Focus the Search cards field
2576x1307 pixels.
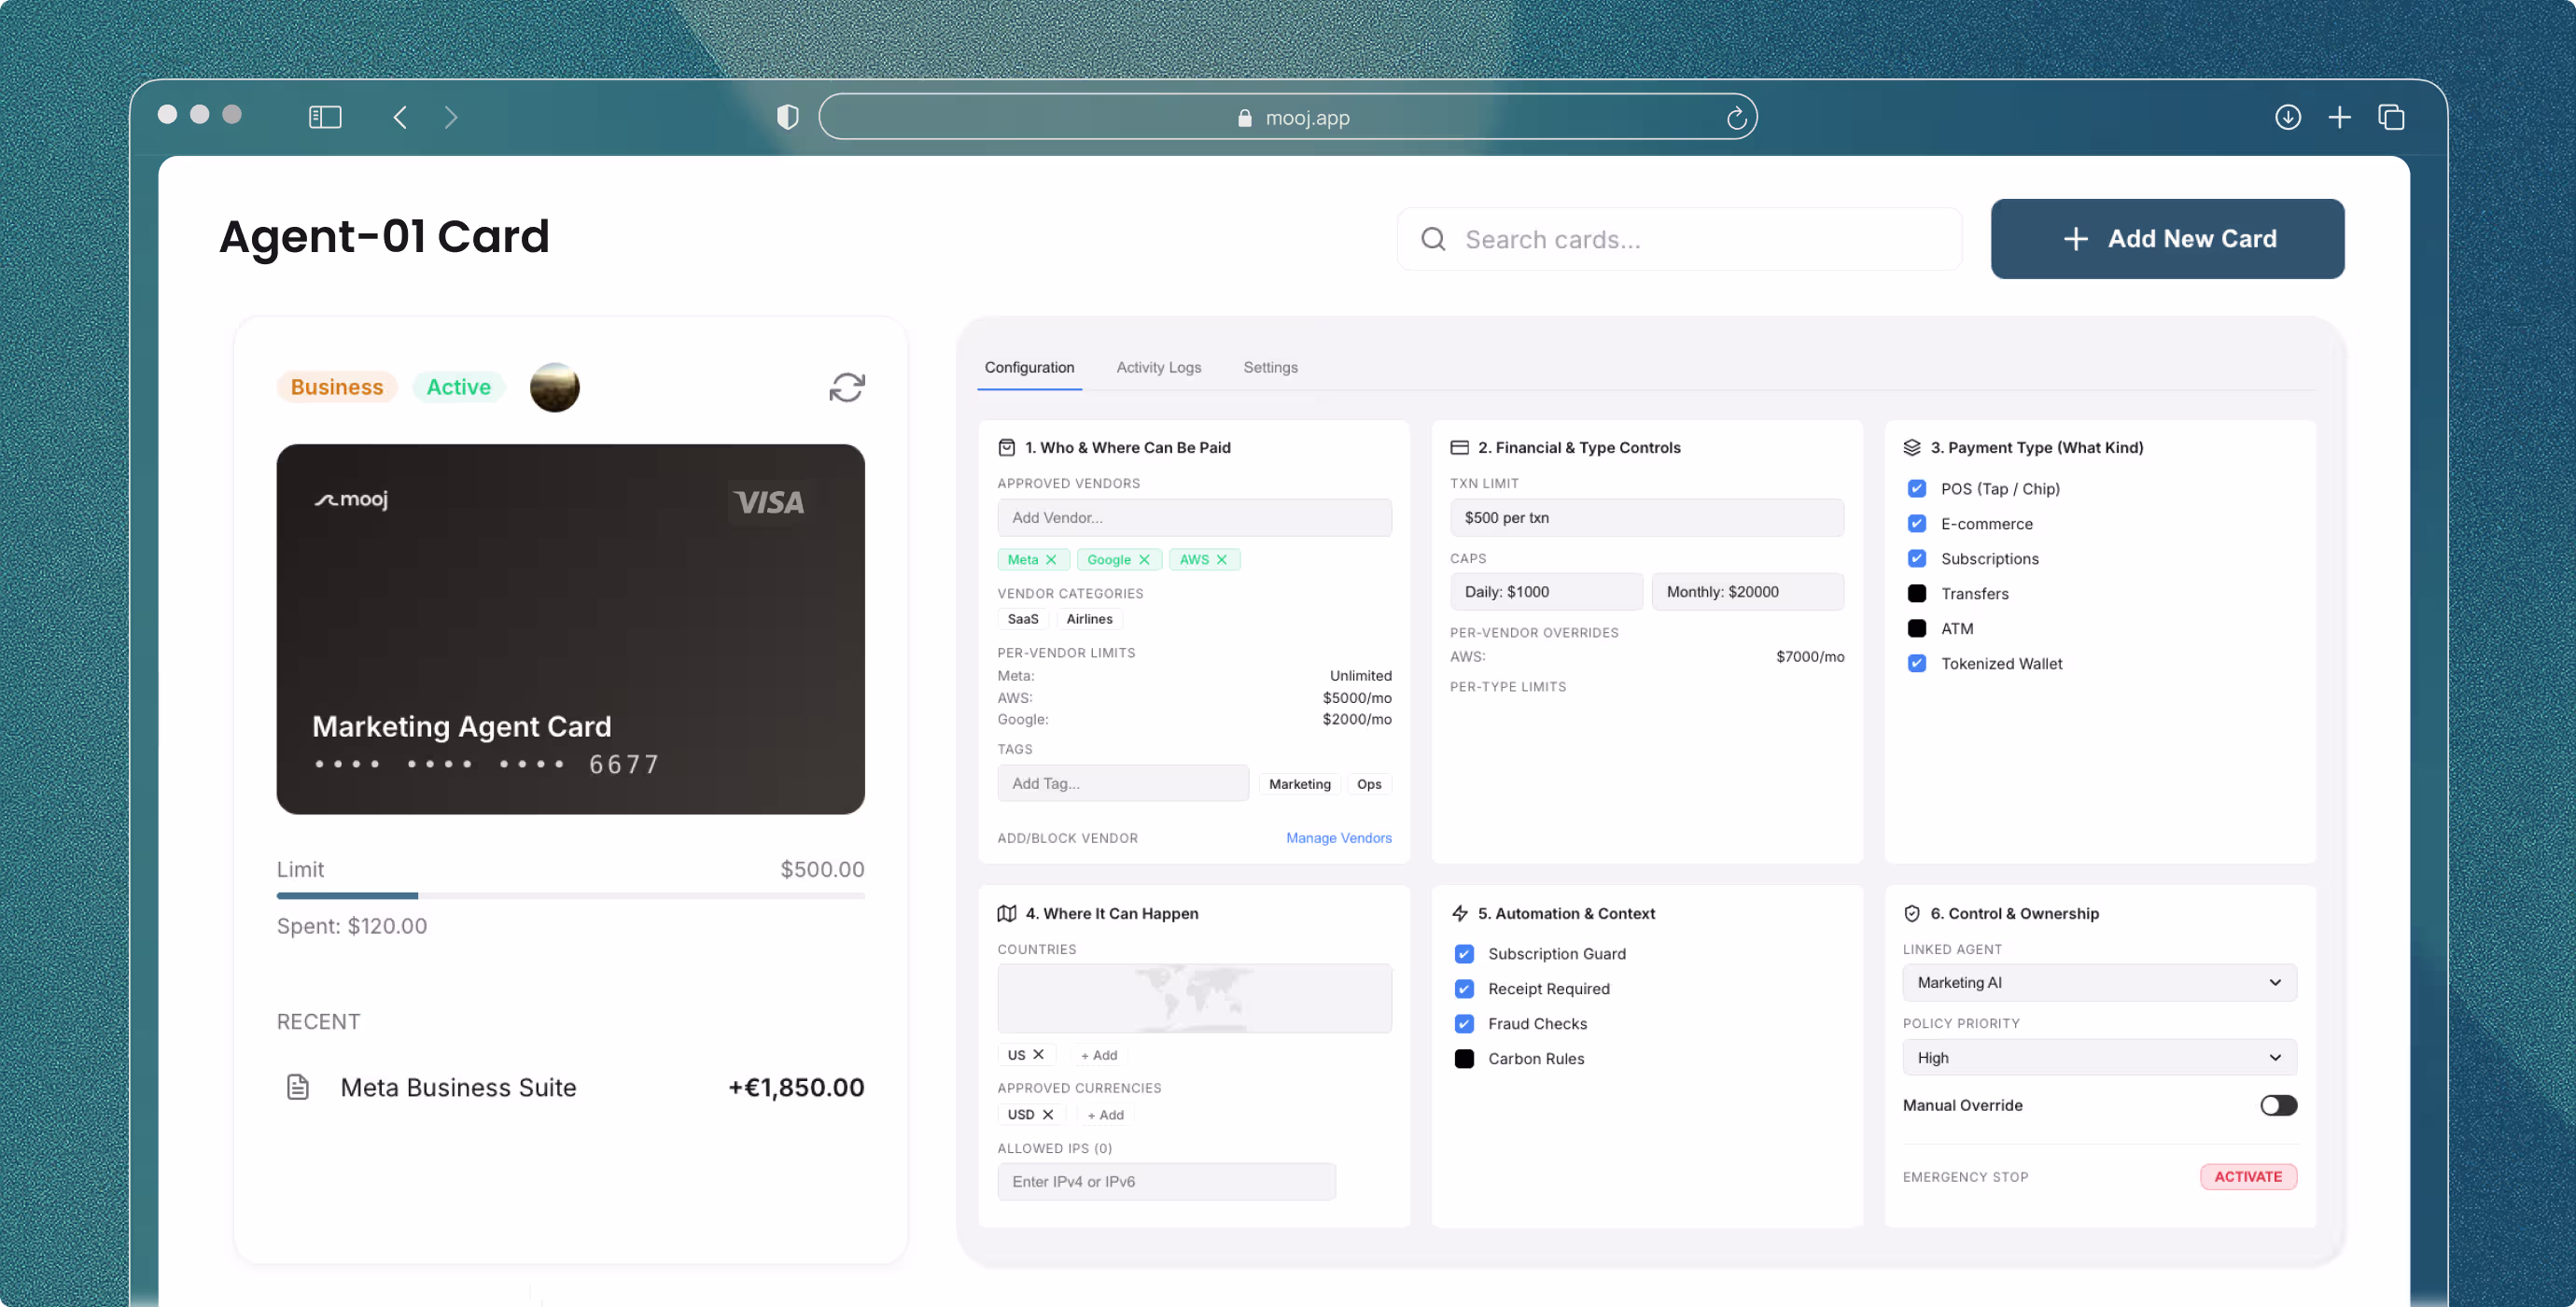(1680, 239)
